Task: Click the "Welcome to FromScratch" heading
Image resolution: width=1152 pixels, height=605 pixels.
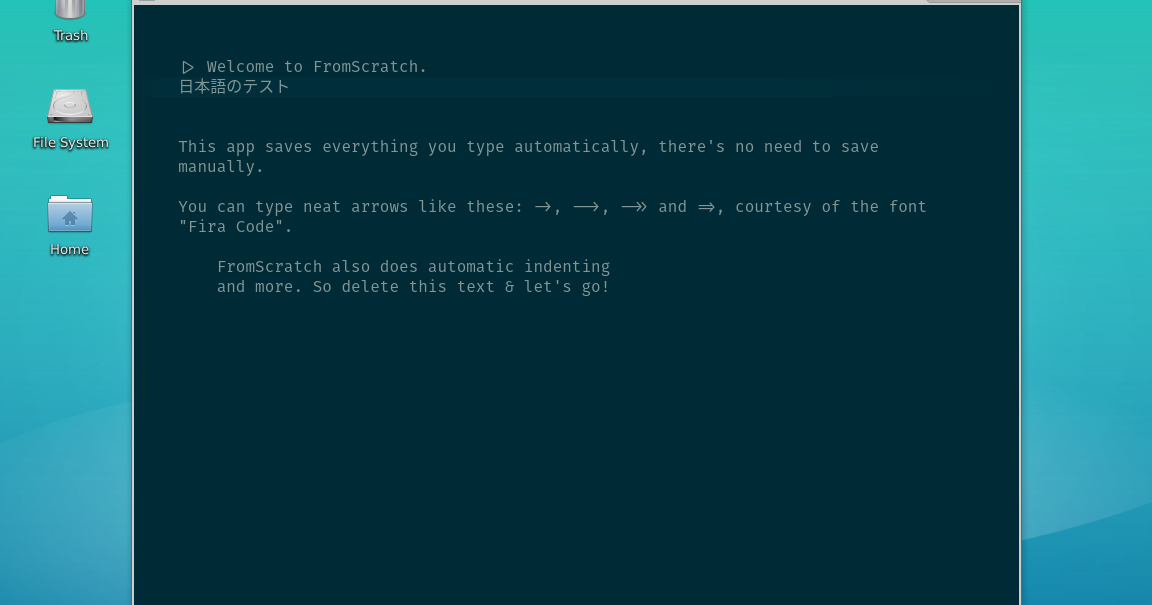Action: (x=316, y=66)
